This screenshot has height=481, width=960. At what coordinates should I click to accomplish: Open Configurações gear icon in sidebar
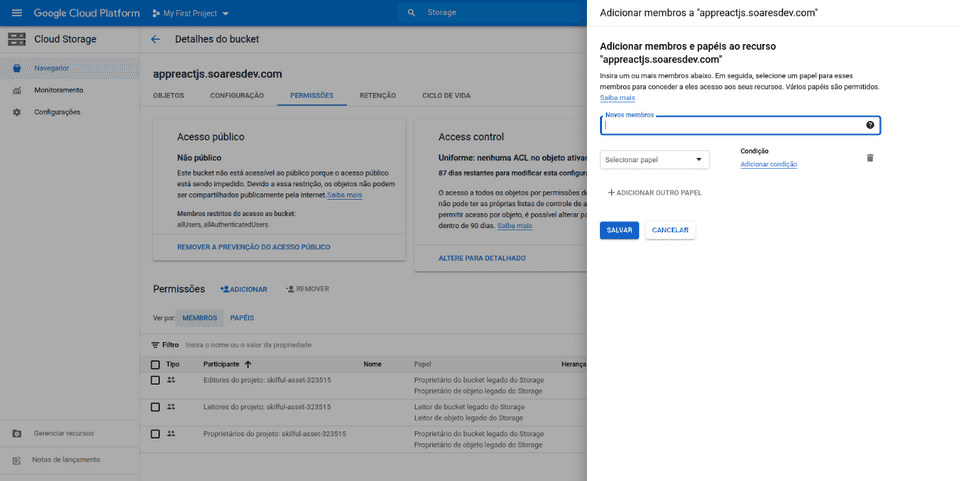[17, 112]
